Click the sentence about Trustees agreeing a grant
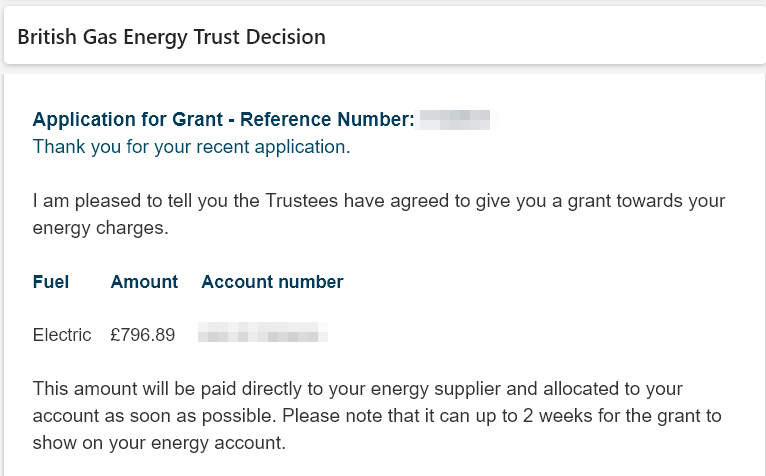Screen dimensions: 766x476 click(x=379, y=214)
